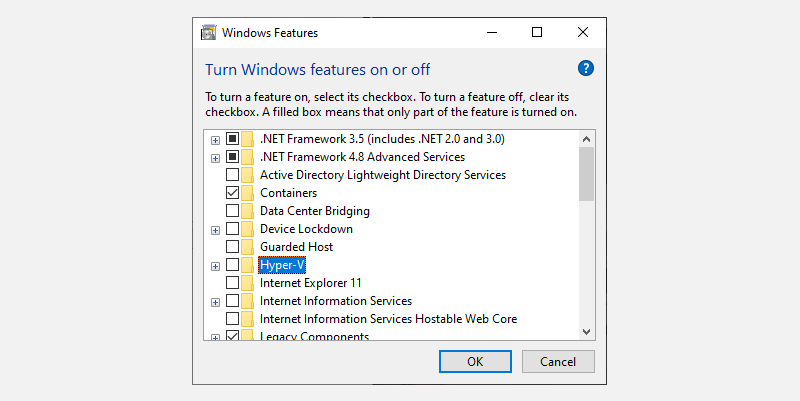Uncheck the Containers checkbox

point(232,193)
